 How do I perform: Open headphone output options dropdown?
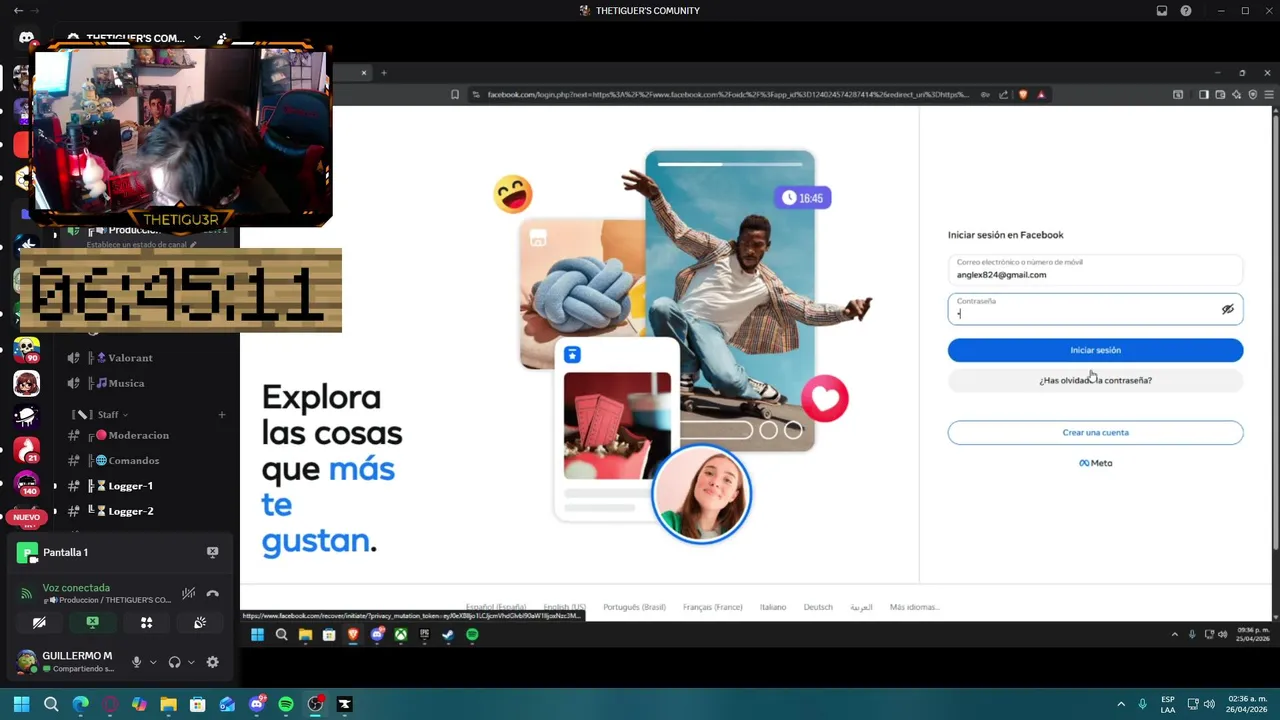pos(191,662)
